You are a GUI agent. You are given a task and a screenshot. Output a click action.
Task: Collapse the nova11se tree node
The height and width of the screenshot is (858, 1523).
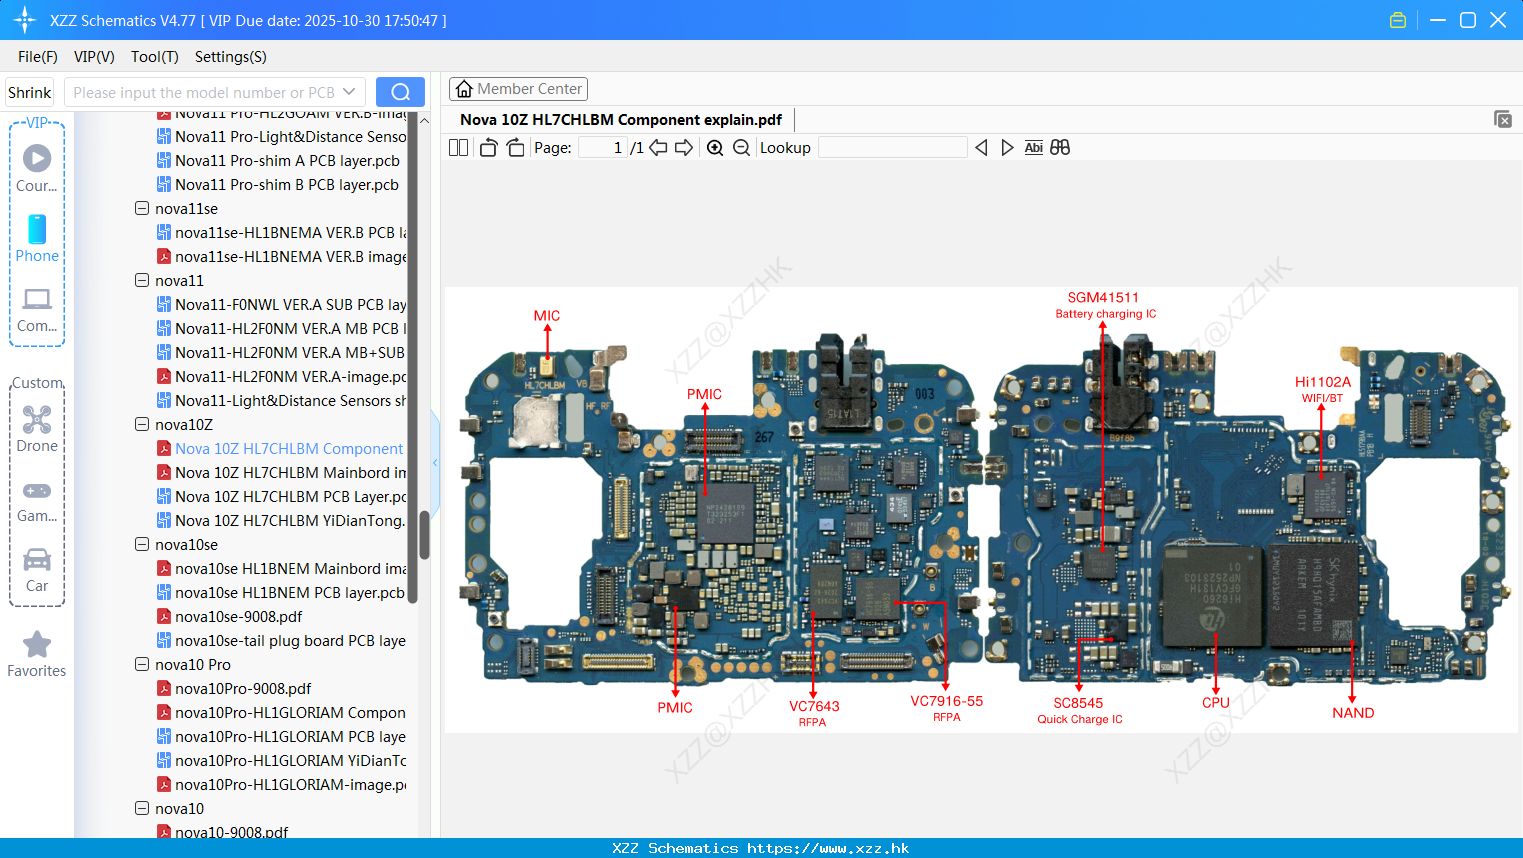tap(142, 208)
